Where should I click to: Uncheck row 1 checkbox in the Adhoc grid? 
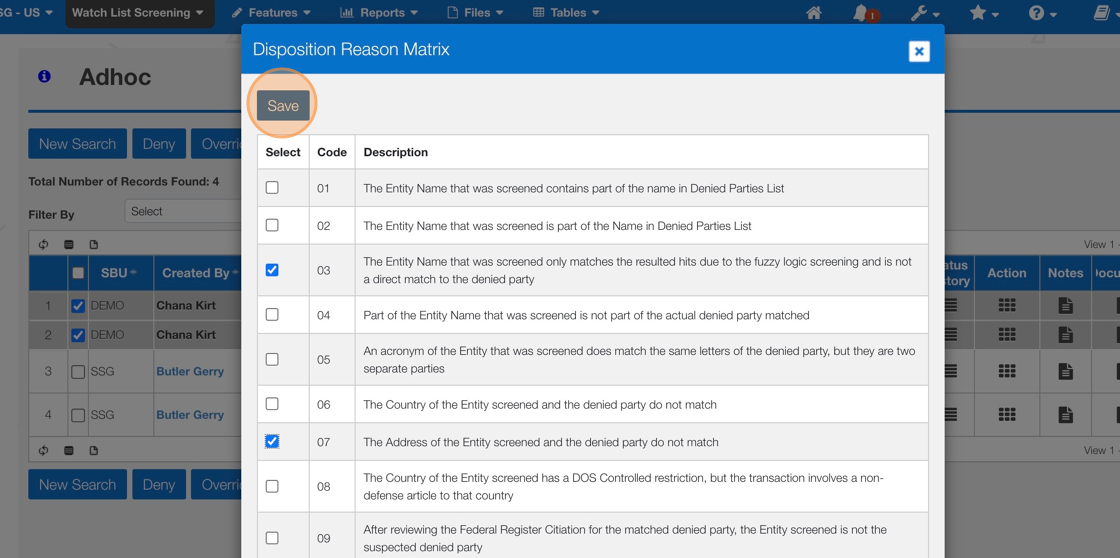[x=79, y=306]
